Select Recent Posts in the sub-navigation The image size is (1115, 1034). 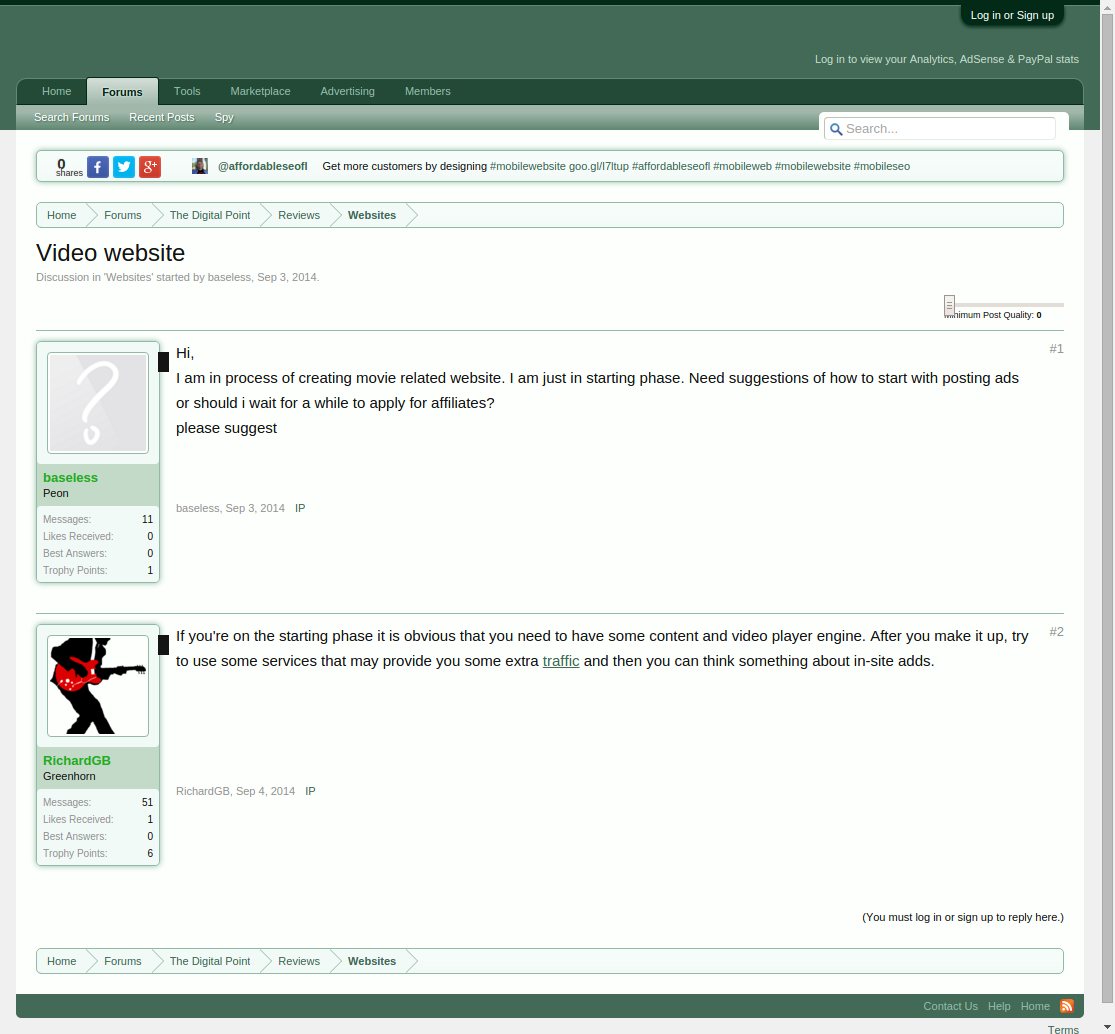[x=161, y=117]
